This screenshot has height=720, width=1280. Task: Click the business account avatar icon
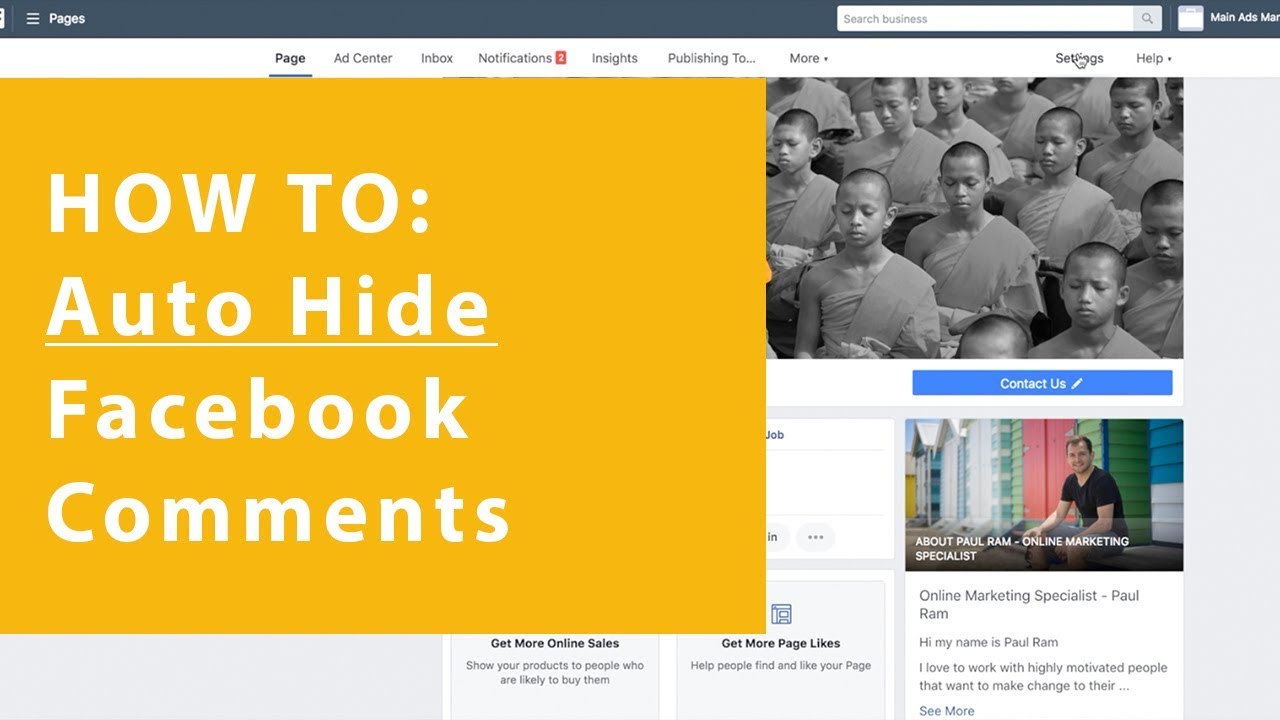(1190, 18)
